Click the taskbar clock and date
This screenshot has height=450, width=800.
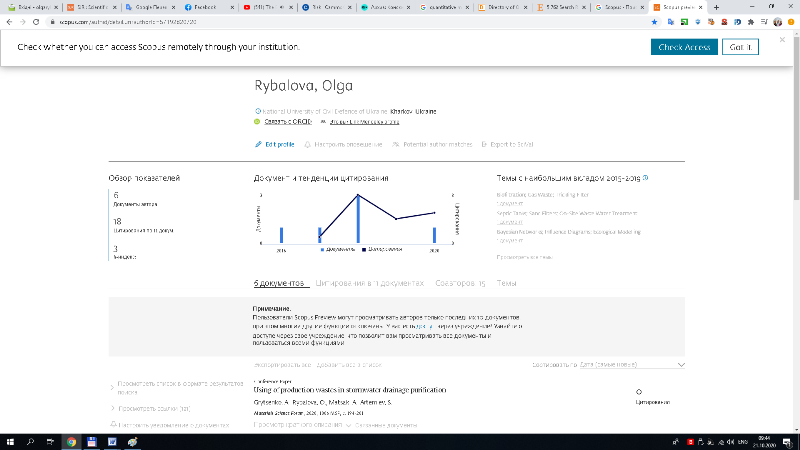pos(764,442)
